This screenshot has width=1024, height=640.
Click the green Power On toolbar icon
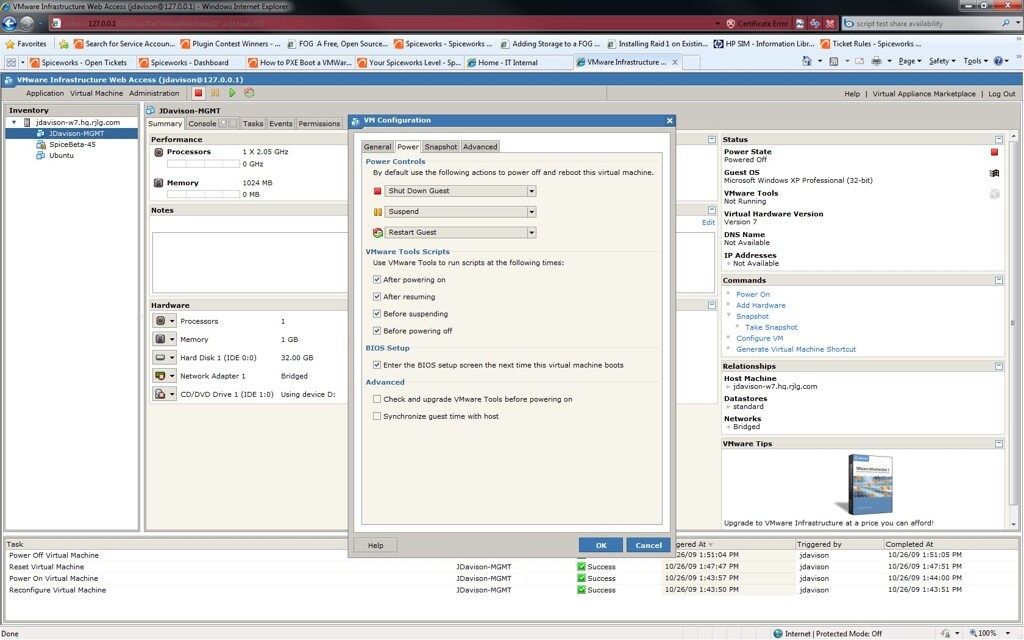click(232, 92)
